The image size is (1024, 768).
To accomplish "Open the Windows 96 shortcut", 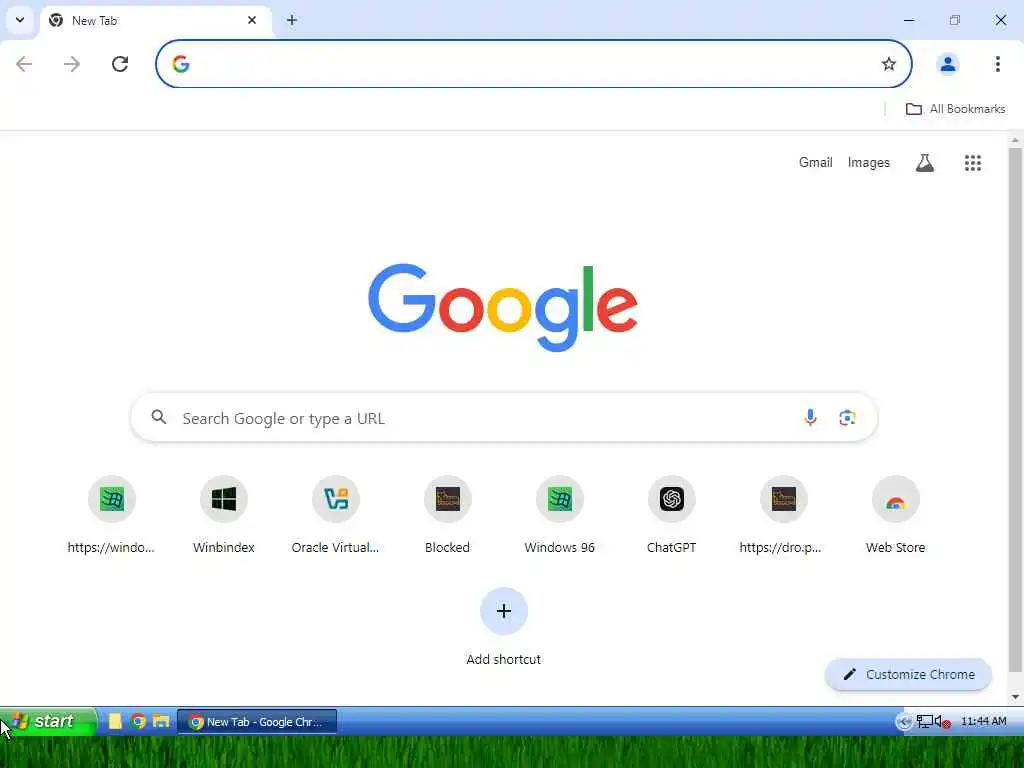I will pyautogui.click(x=560, y=515).
